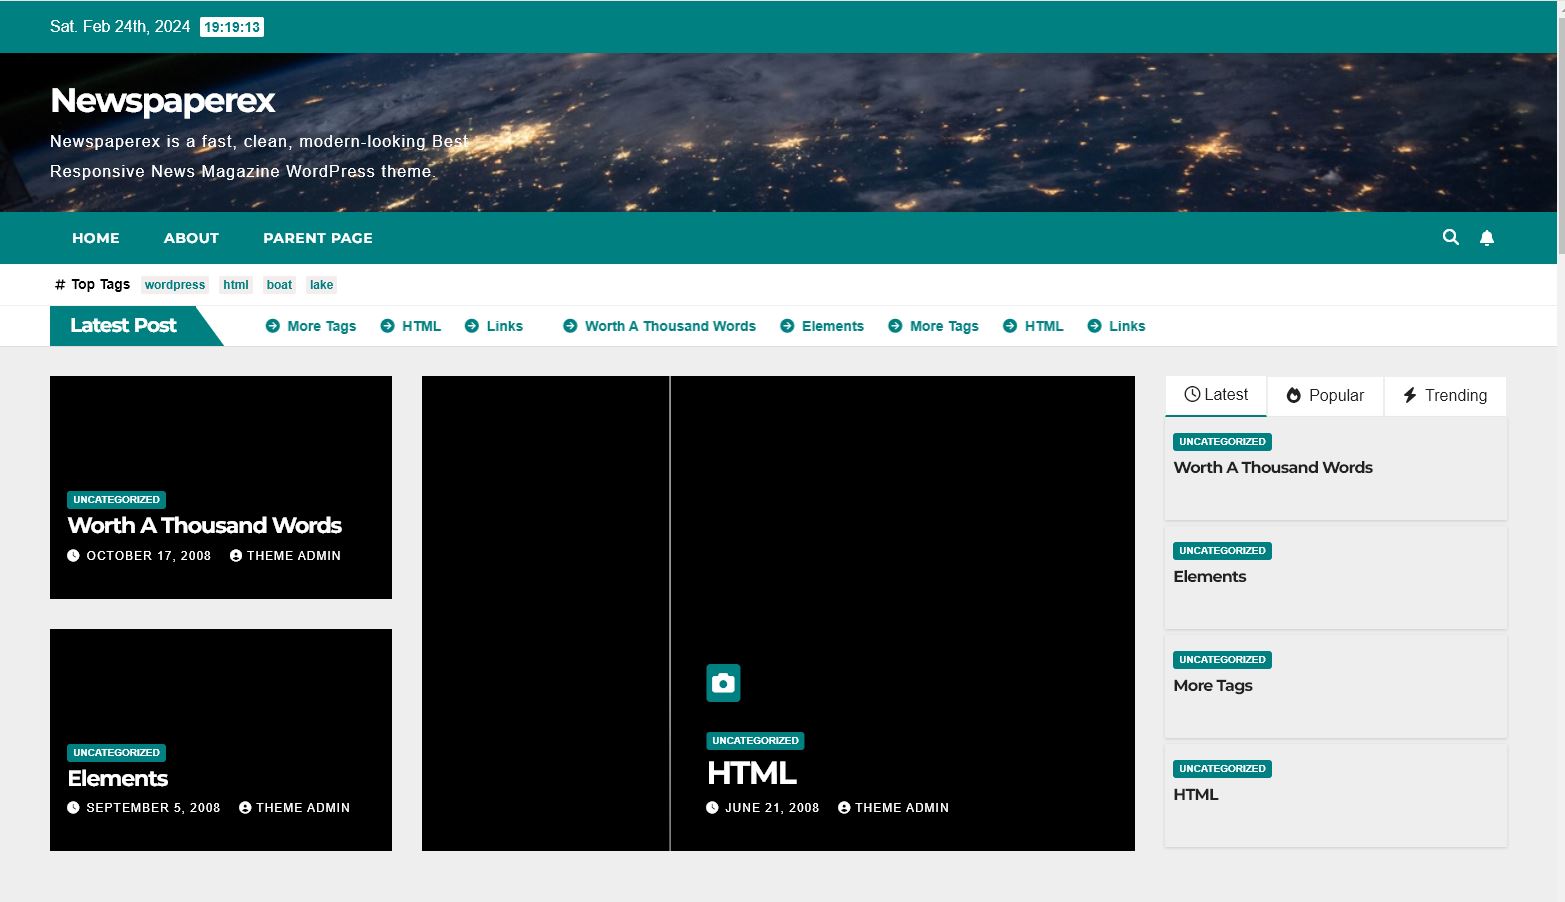The image size is (1565, 902).
Task: Open Worth A Thousand Words large card title
Action: point(204,525)
